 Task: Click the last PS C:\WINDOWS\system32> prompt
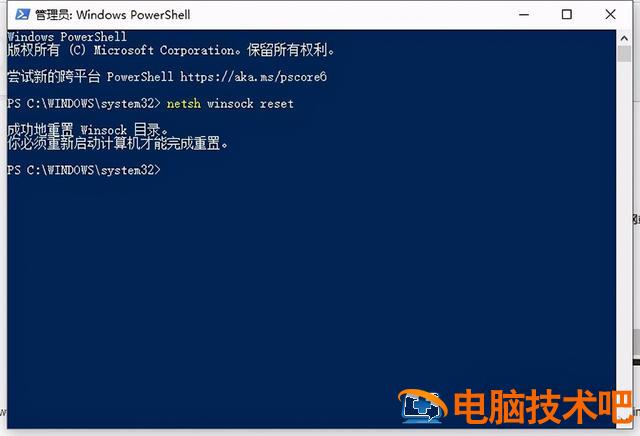pos(84,170)
